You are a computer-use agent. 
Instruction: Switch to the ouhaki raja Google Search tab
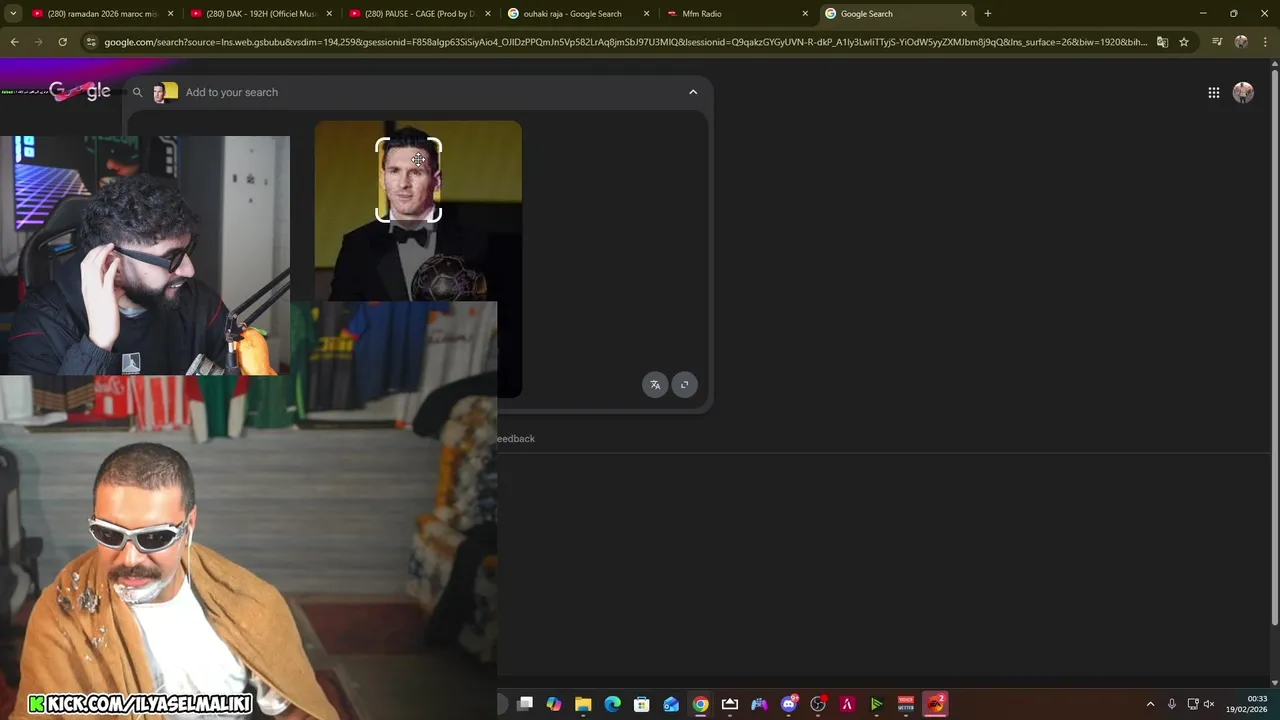click(578, 14)
